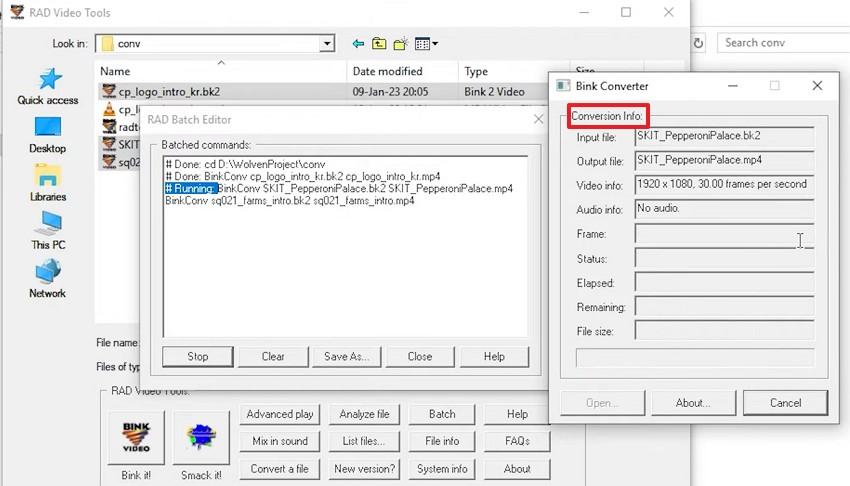Image resolution: width=850 pixels, height=486 pixels.
Task: Select the cp_logo_intro_kr.bk2 file
Action: point(169,92)
